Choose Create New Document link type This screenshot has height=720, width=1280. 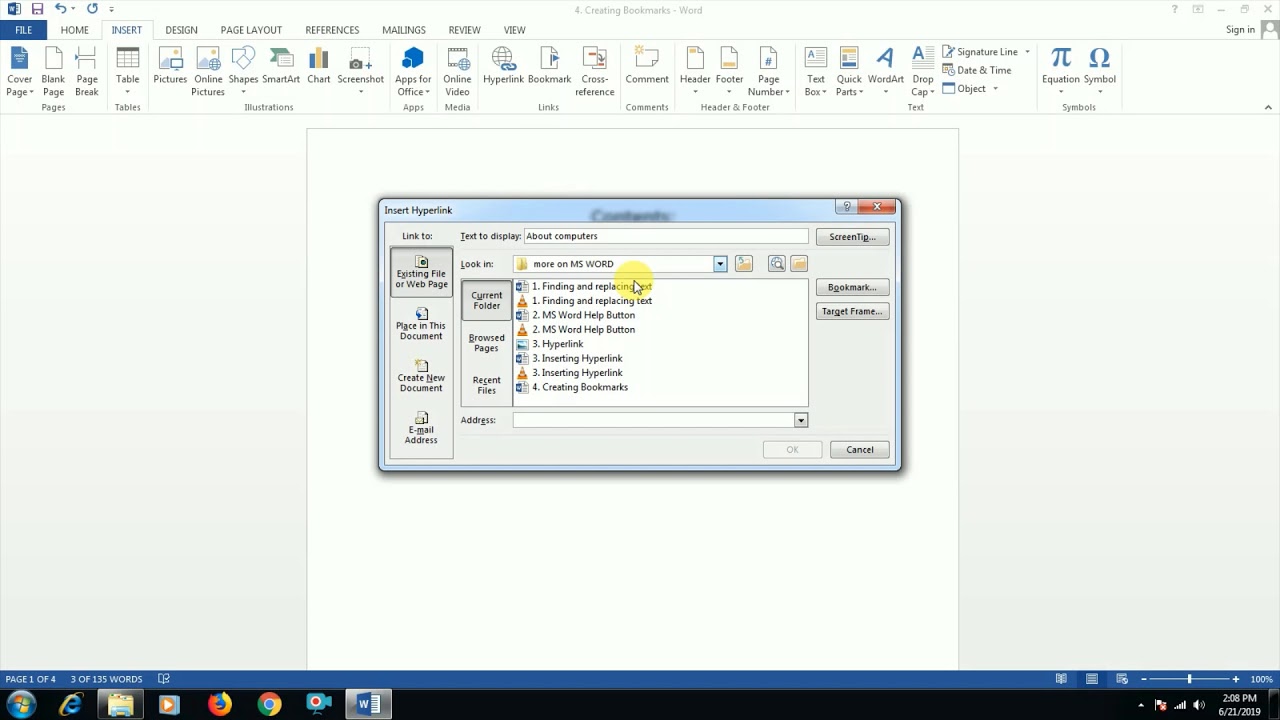421,377
